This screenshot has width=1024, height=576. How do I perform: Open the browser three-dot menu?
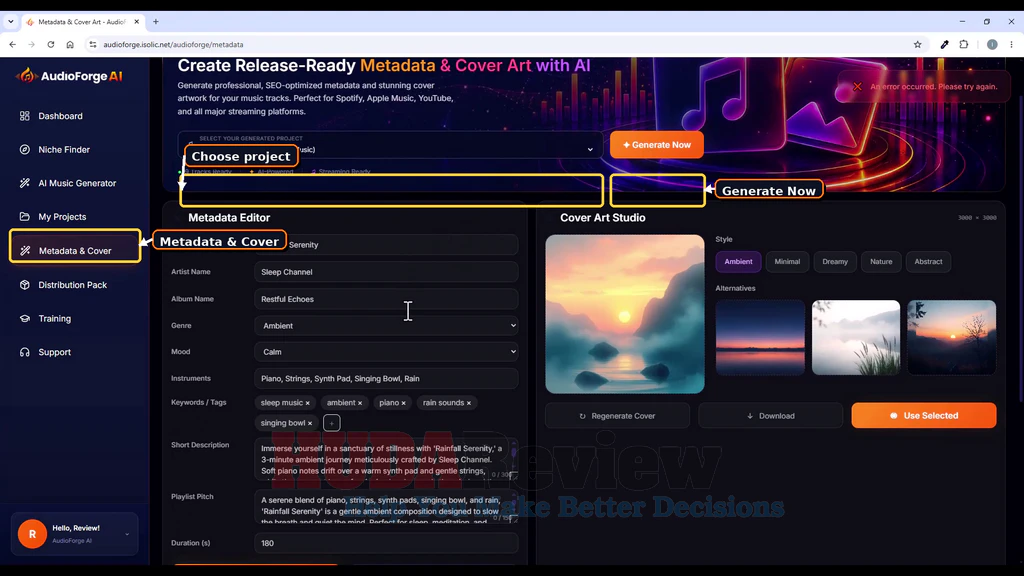(x=1012, y=44)
